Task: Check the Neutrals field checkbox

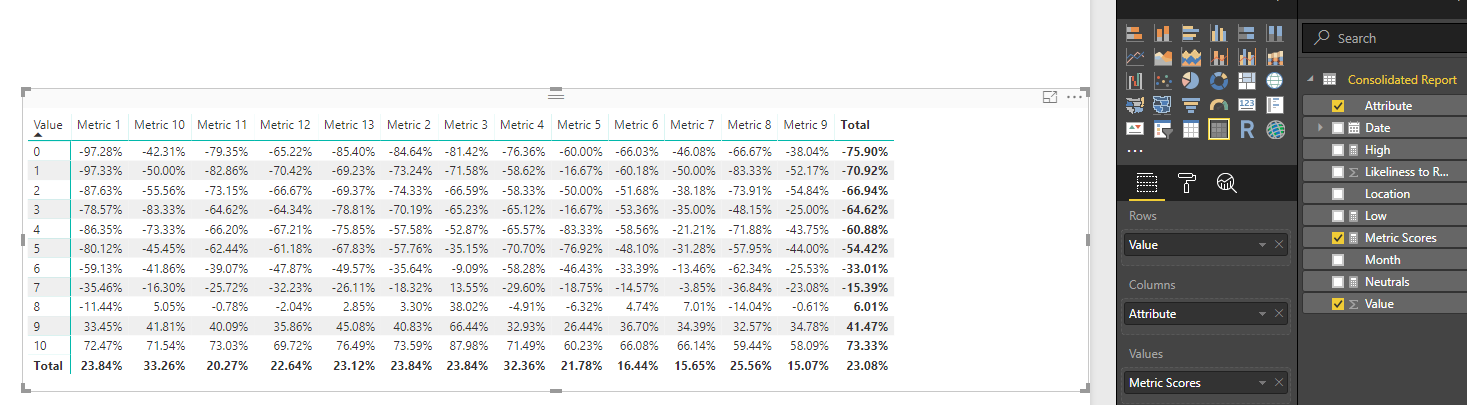Action: coord(1338,282)
